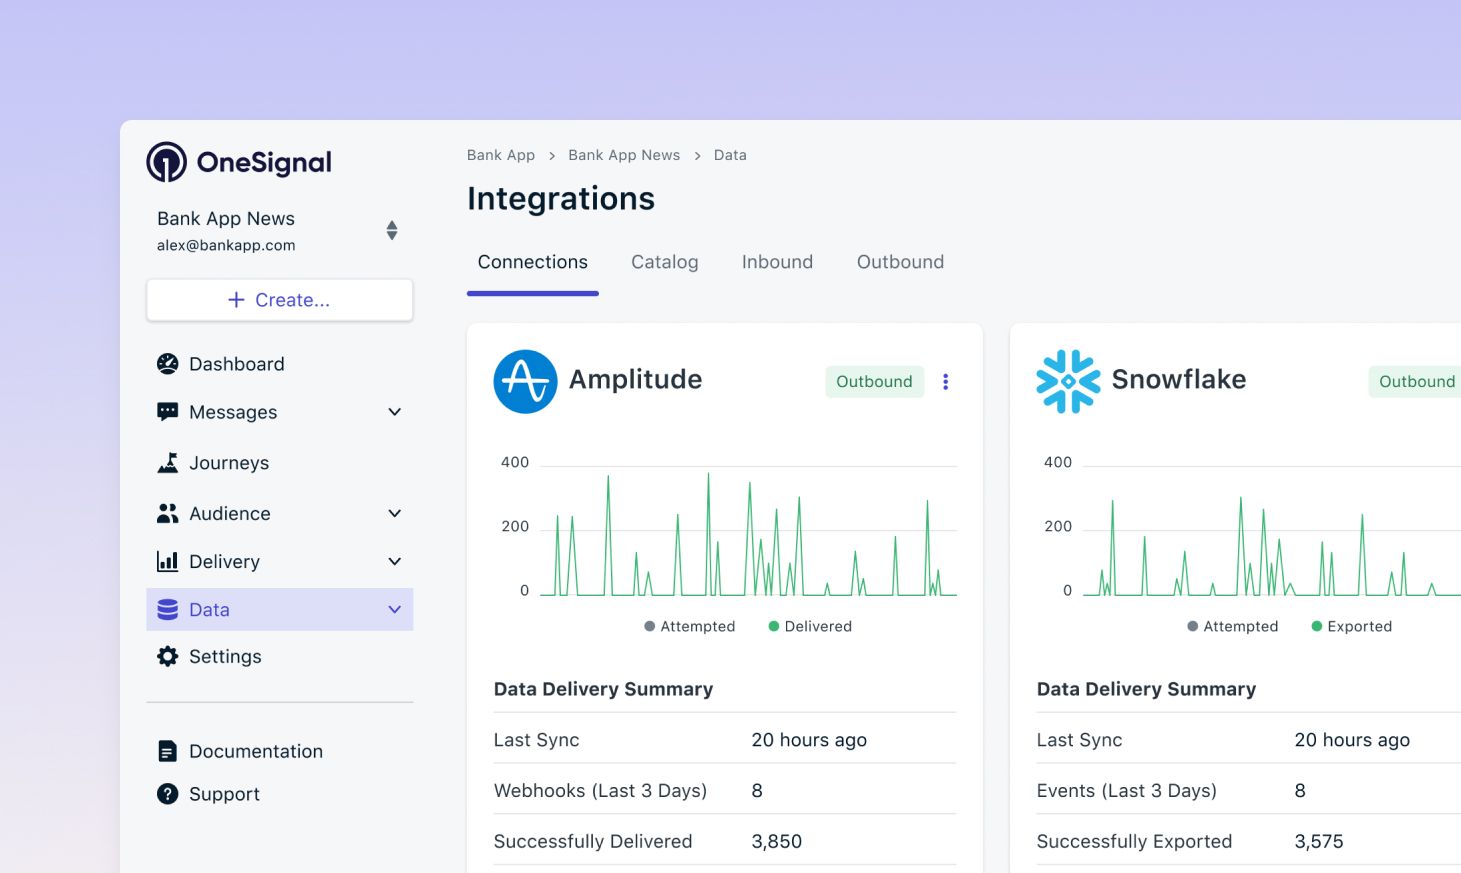Click the Bank App News app name
Image resolution: width=1461 pixels, height=873 pixels.
click(x=226, y=218)
